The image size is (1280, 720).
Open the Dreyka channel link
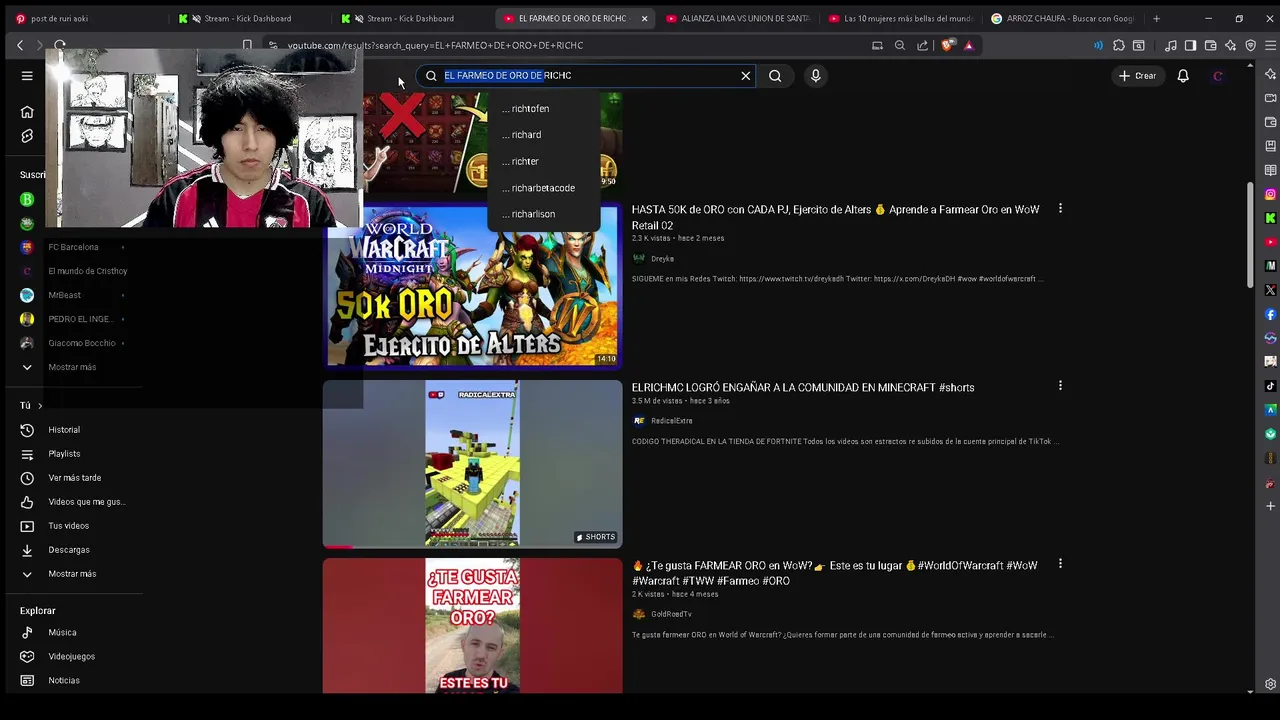pyautogui.click(x=663, y=259)
